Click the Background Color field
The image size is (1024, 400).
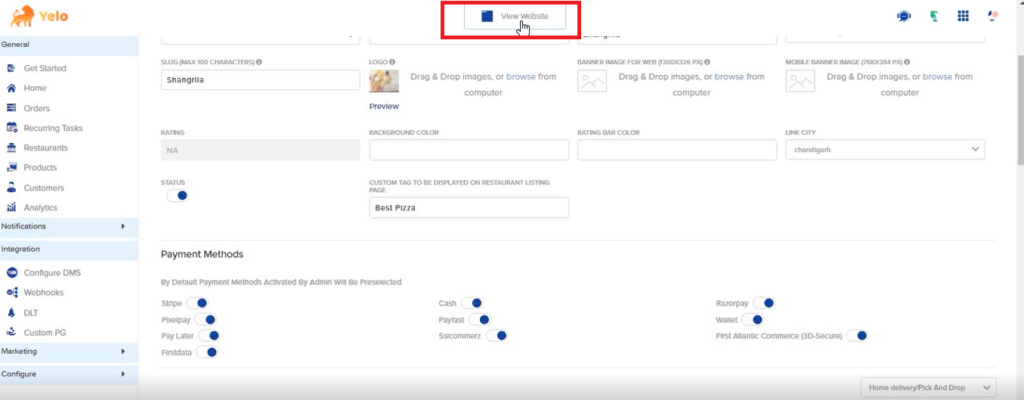coord(468,150)
